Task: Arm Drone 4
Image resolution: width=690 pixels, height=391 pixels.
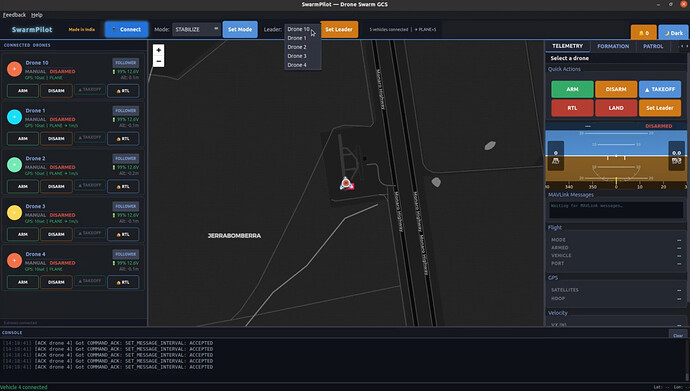Action: pyautogui.click(x=23, y=282)
